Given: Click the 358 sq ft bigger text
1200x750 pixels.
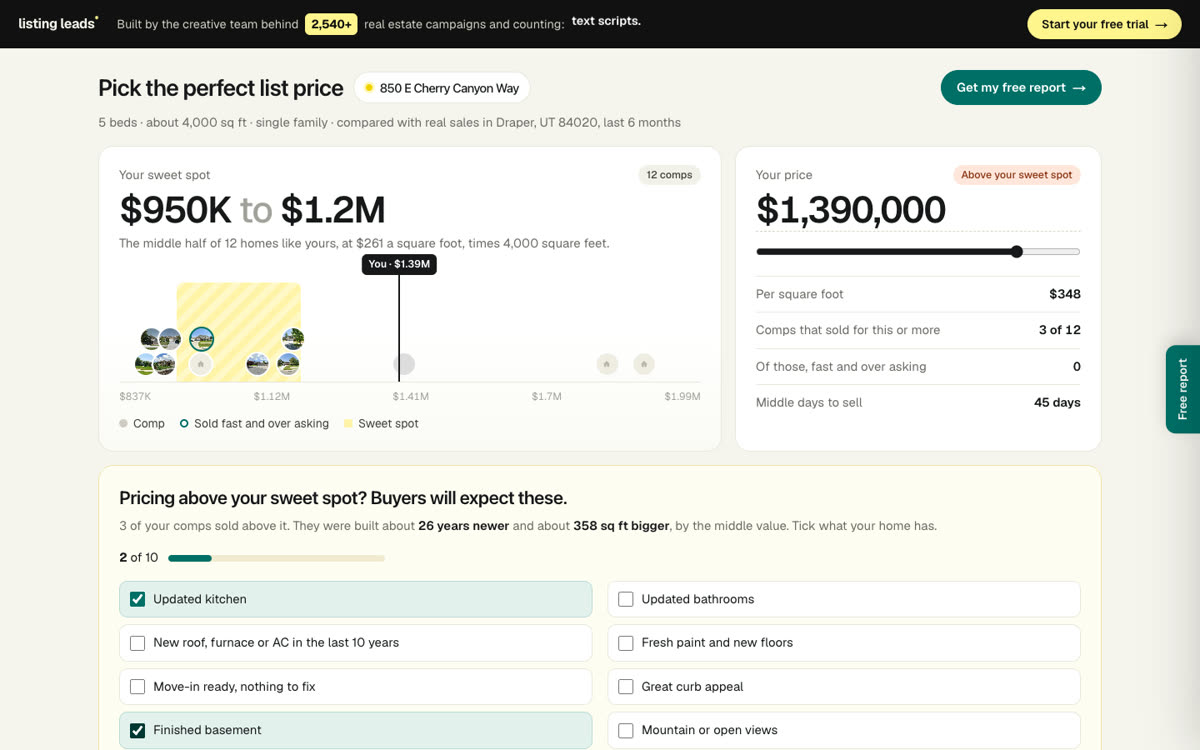Looking at the screenshot, I should pos(621,526).
